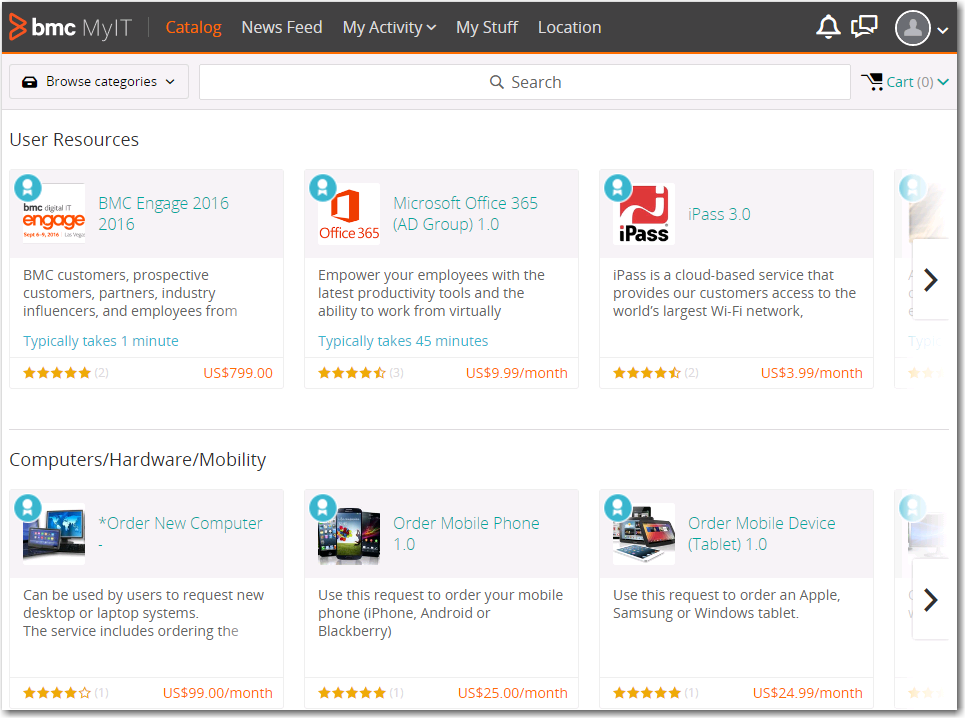
Task: Click the Office 365 logo image
Action: coord(349,214)
